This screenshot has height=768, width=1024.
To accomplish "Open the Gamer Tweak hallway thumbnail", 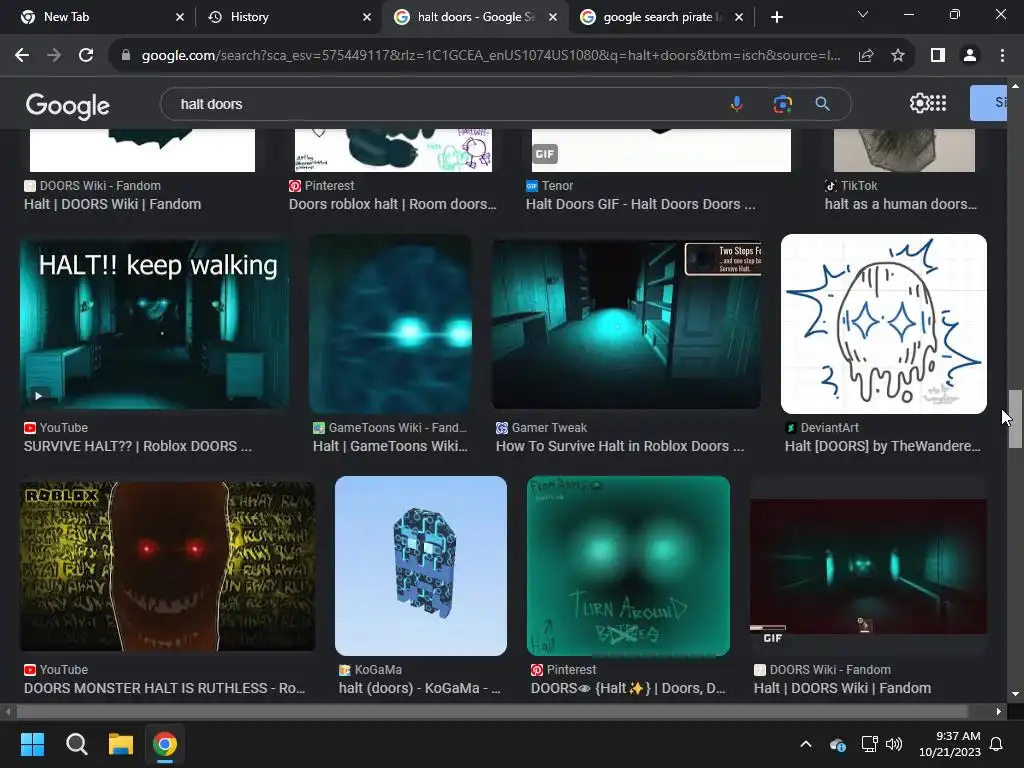I will [x=626, y=325].
